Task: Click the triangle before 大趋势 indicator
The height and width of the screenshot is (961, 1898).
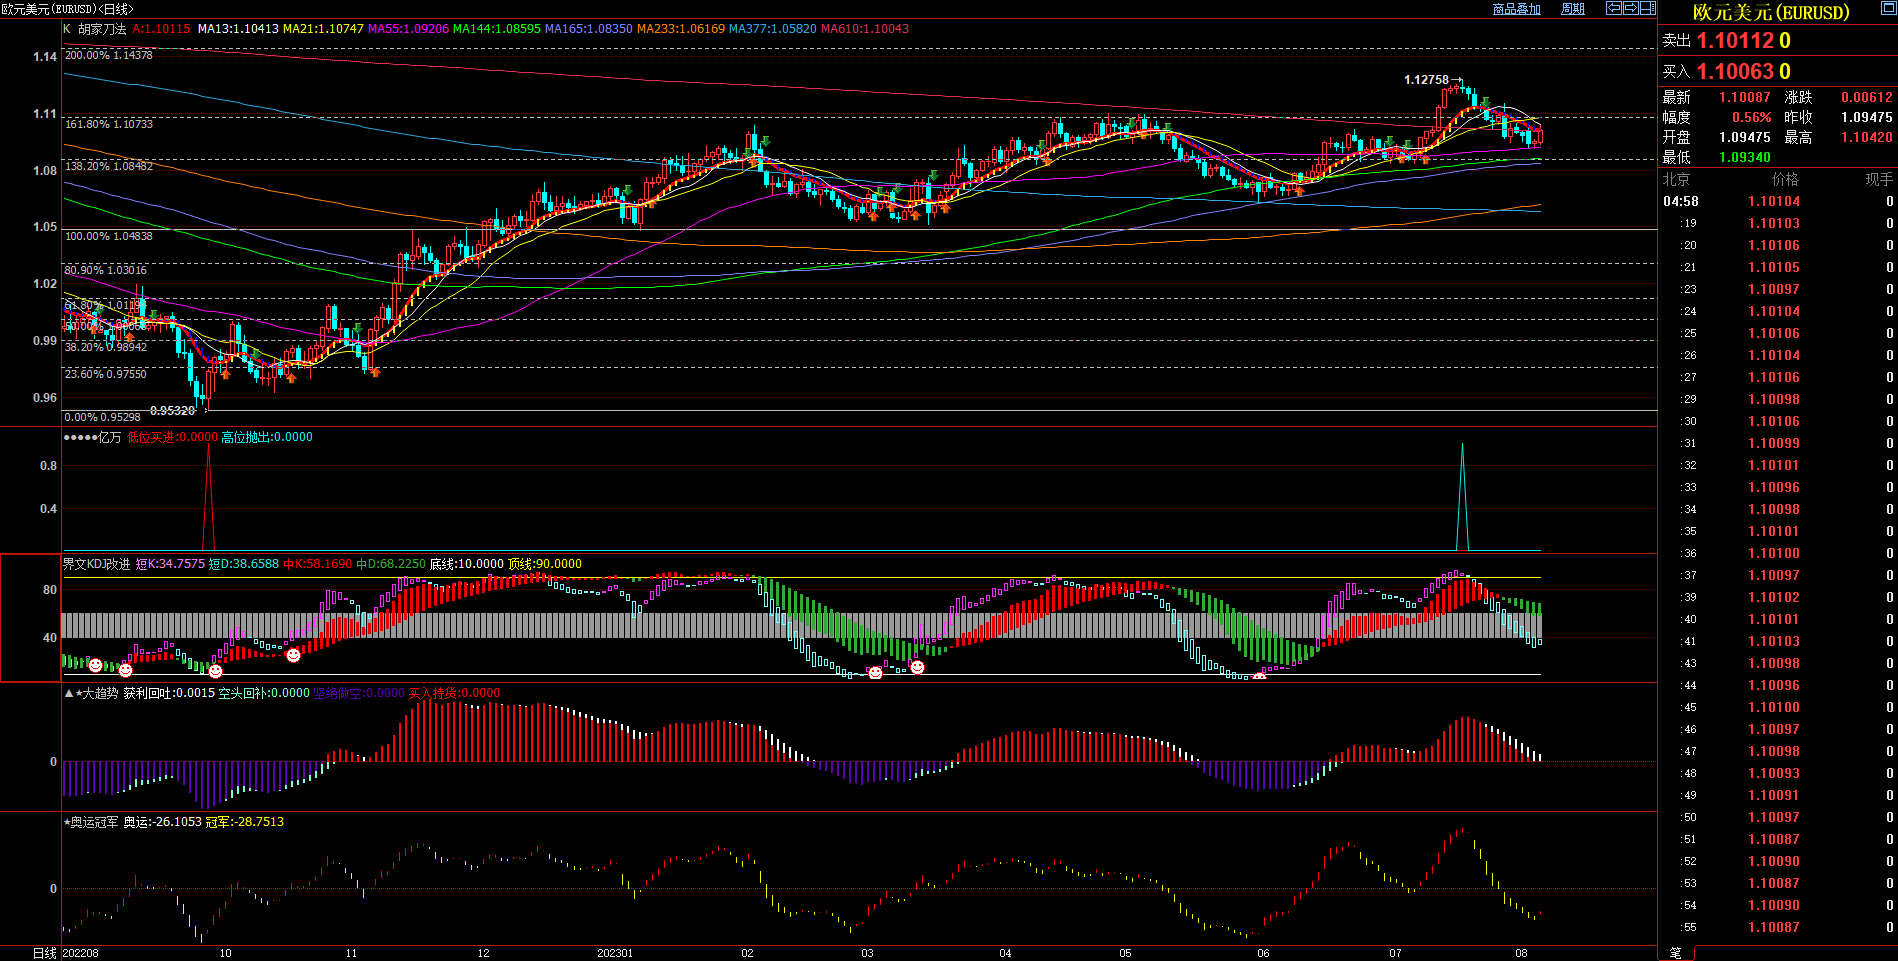Action: click(x=68, y=693)
